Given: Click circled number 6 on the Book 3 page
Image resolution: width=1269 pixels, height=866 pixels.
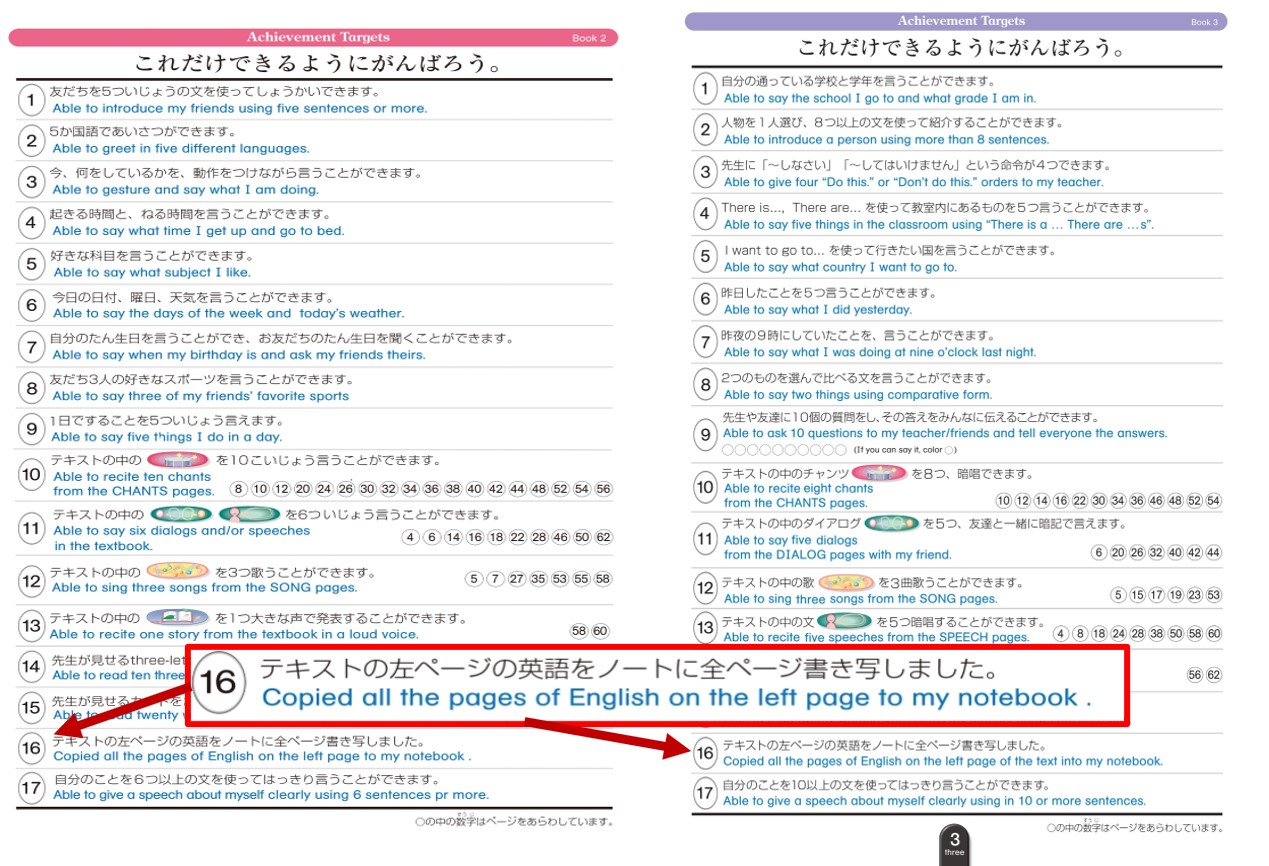Looking at the screenshot, I should [705, 300].
